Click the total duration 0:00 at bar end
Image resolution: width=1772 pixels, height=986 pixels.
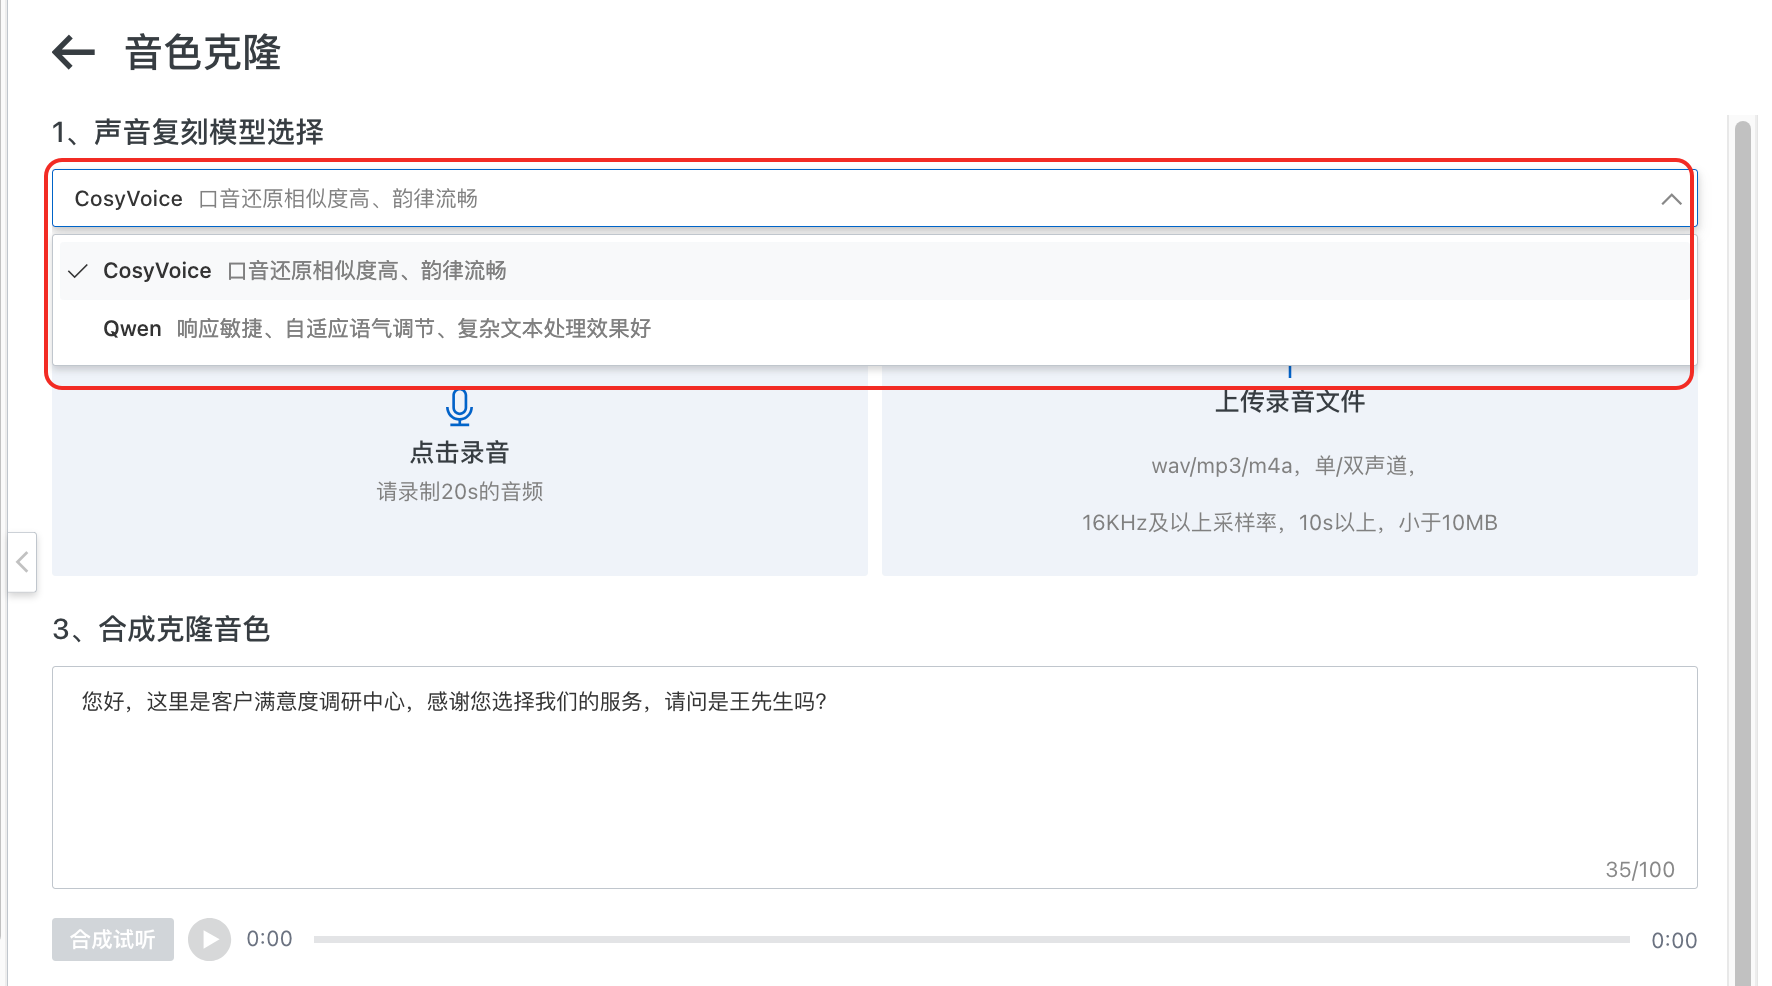[x=1674, y=941]
